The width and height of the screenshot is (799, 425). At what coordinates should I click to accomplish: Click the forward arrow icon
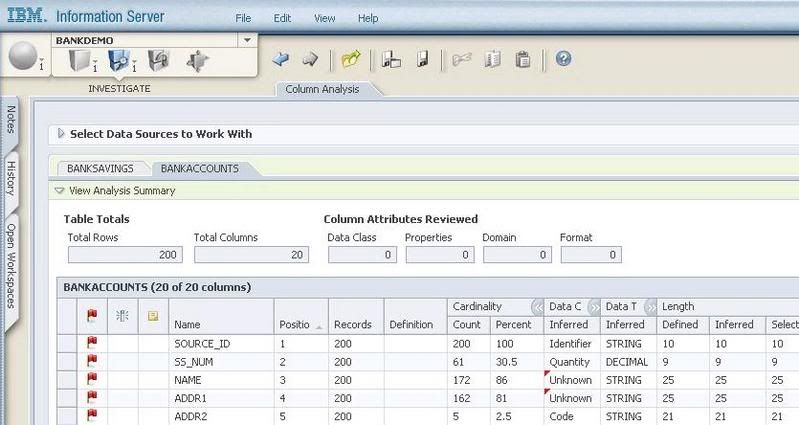click(x=310, y=60)
